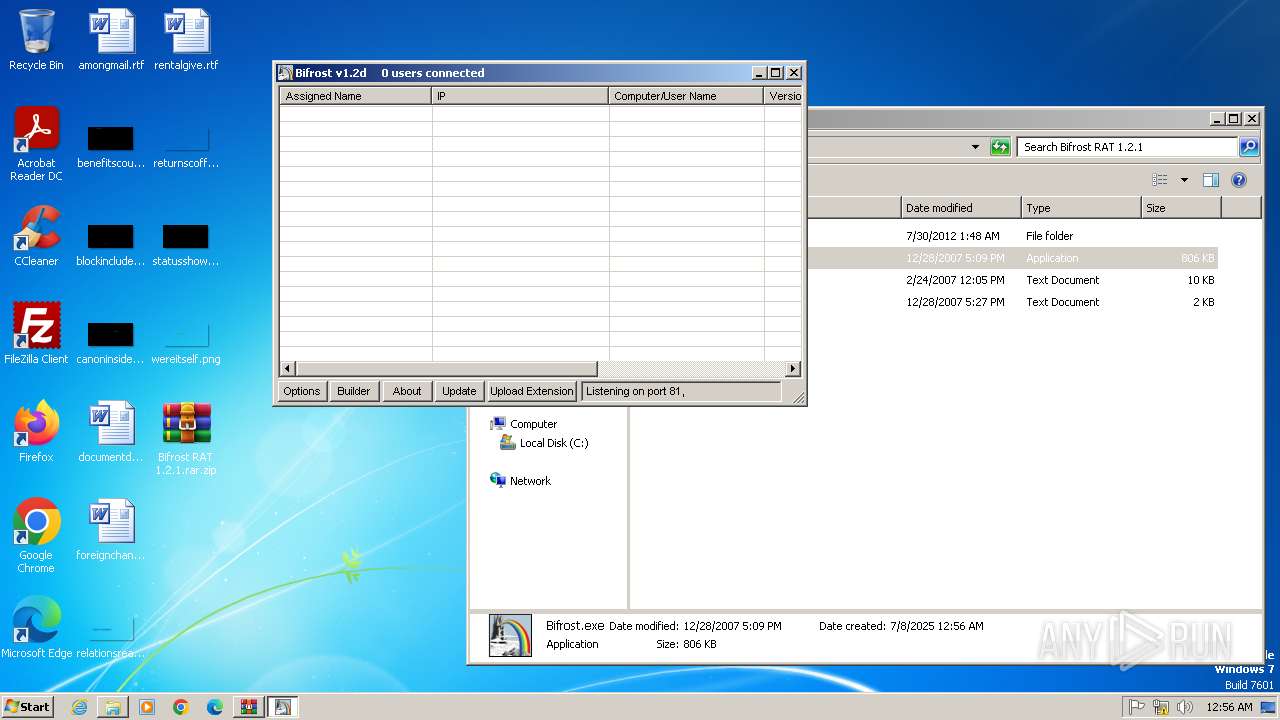Toggle Explorer preview pane icon

click(1211, 180)
